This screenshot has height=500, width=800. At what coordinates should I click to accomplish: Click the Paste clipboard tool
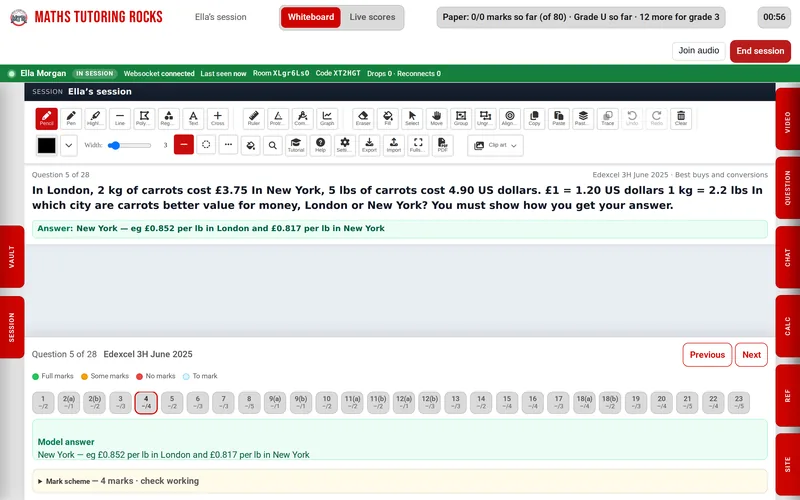559,118
